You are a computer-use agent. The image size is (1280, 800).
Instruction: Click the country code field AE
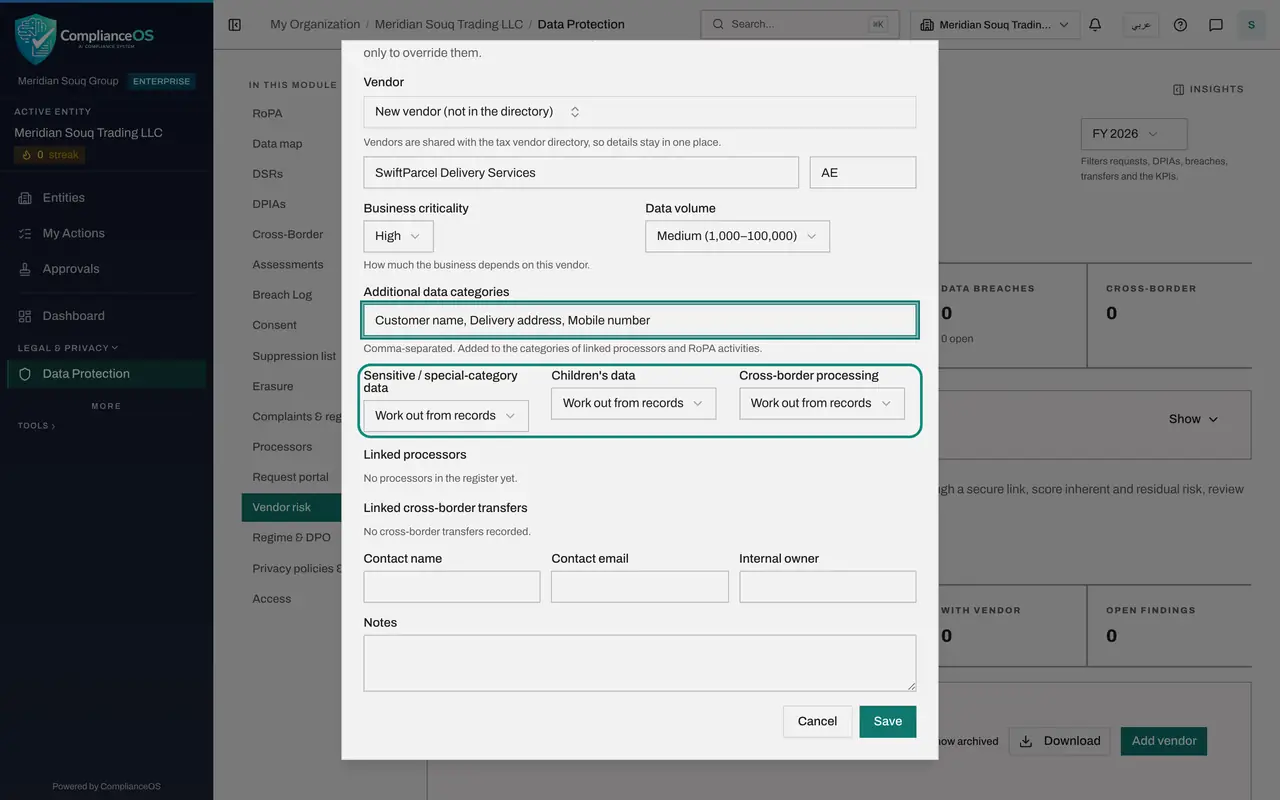tap(863, 172)
